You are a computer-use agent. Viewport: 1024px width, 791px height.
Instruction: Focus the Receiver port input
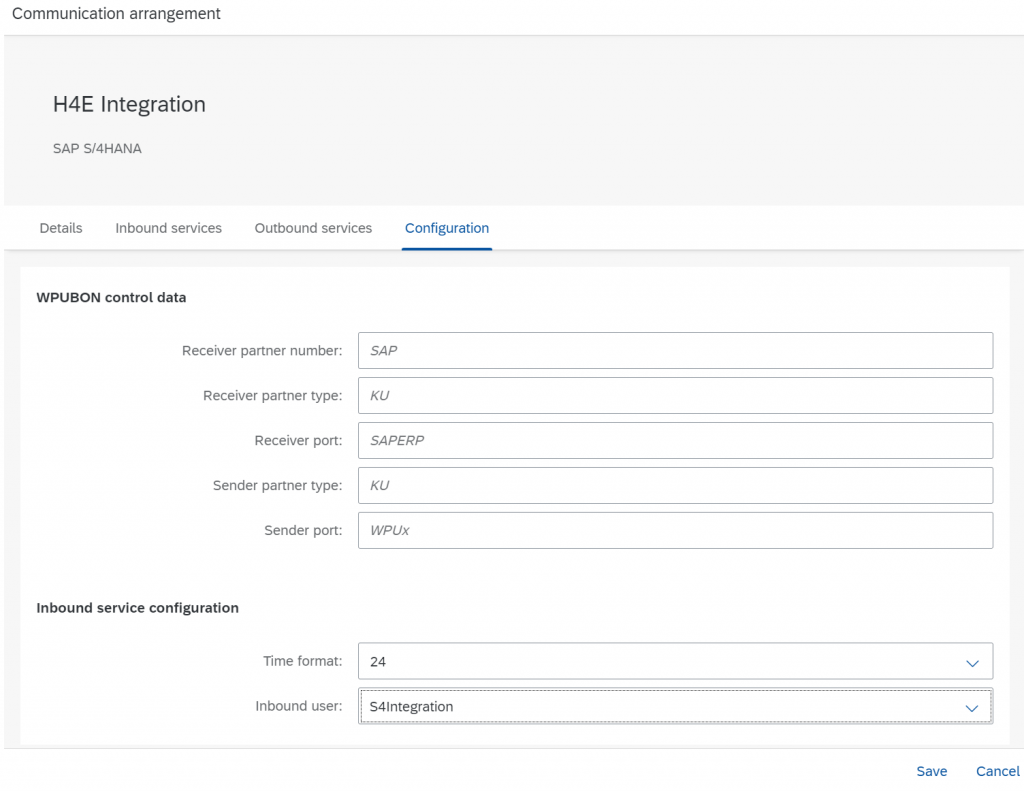tap(675, 440)
